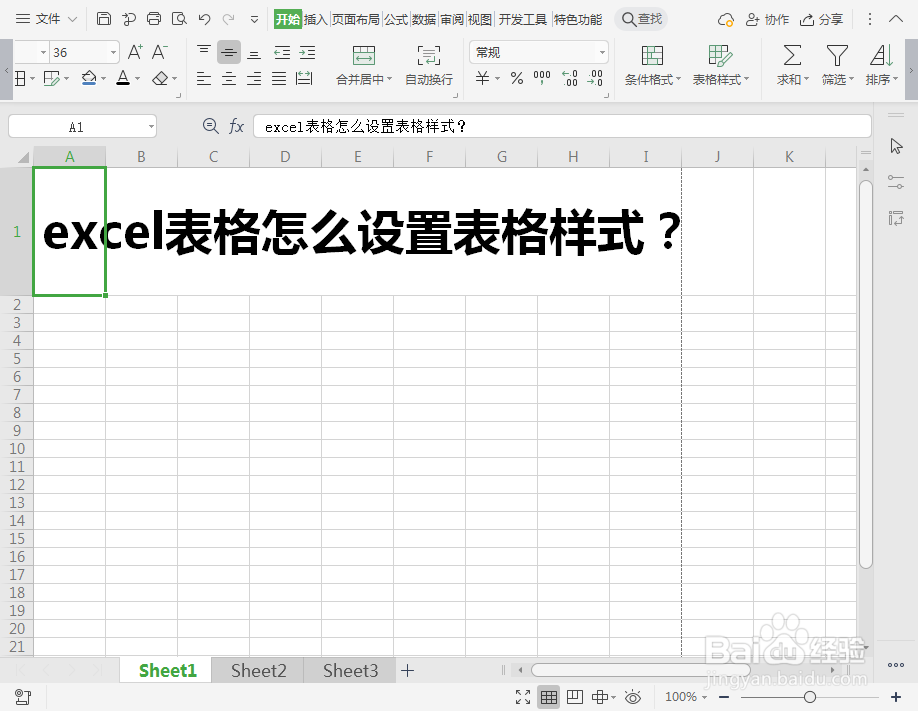Open the font size dropdown
Image resolution: width=918 pixels, height=711 pixels.
pyautogui.click(x=111, y=51)
